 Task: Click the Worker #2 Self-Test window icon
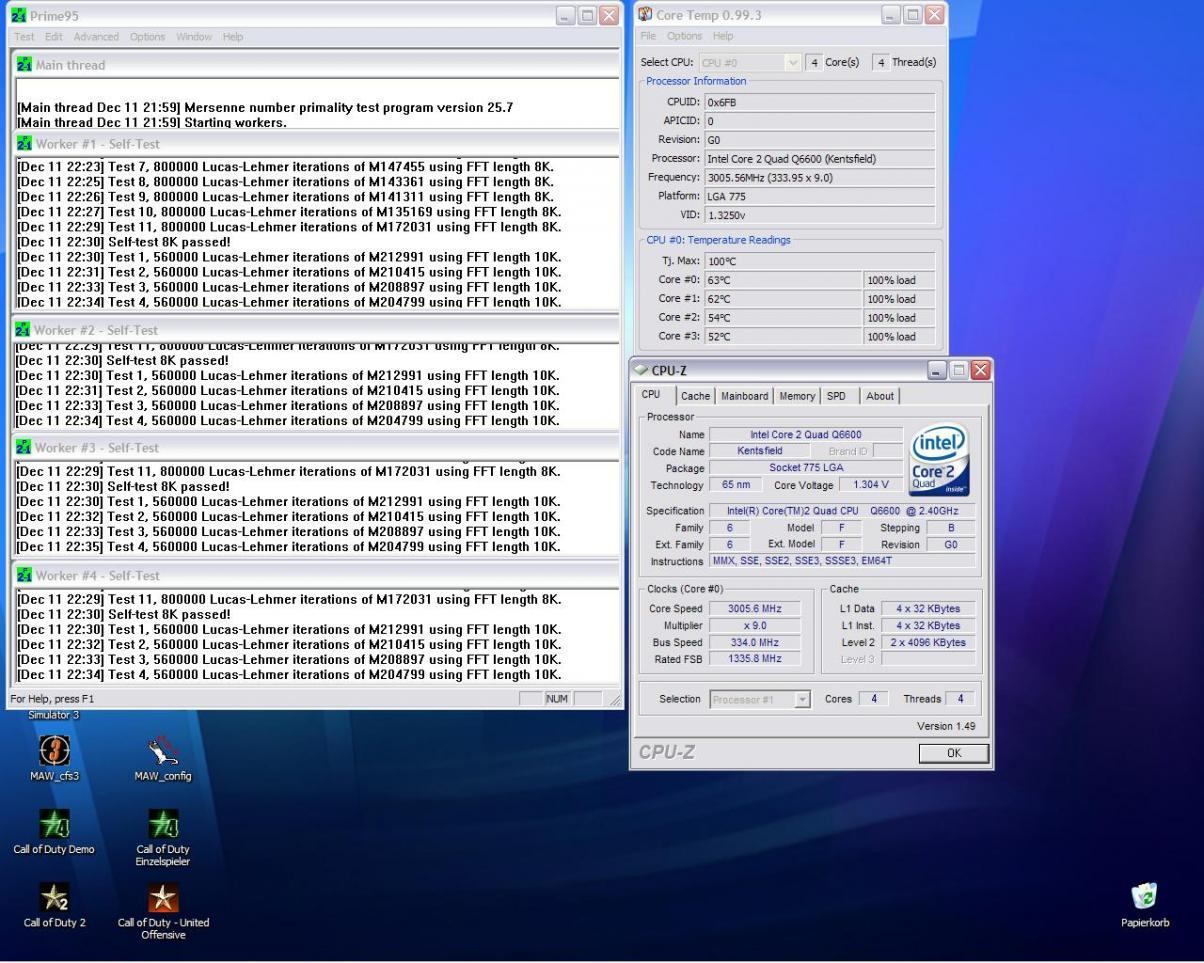click(22, 330)
